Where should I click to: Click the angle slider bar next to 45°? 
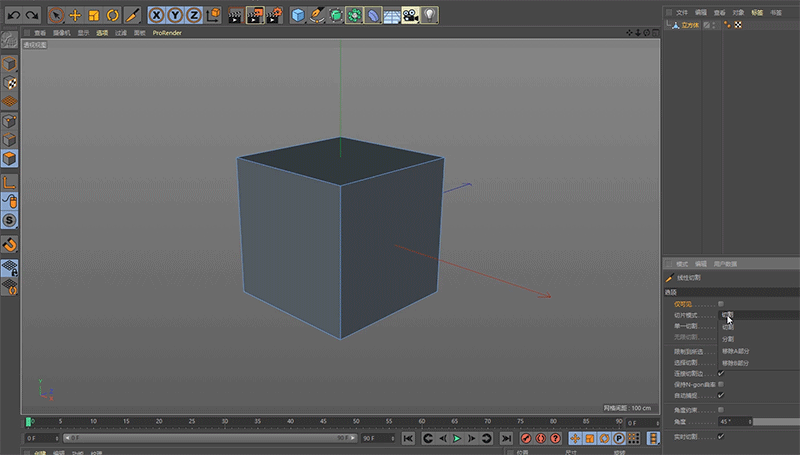777,422
